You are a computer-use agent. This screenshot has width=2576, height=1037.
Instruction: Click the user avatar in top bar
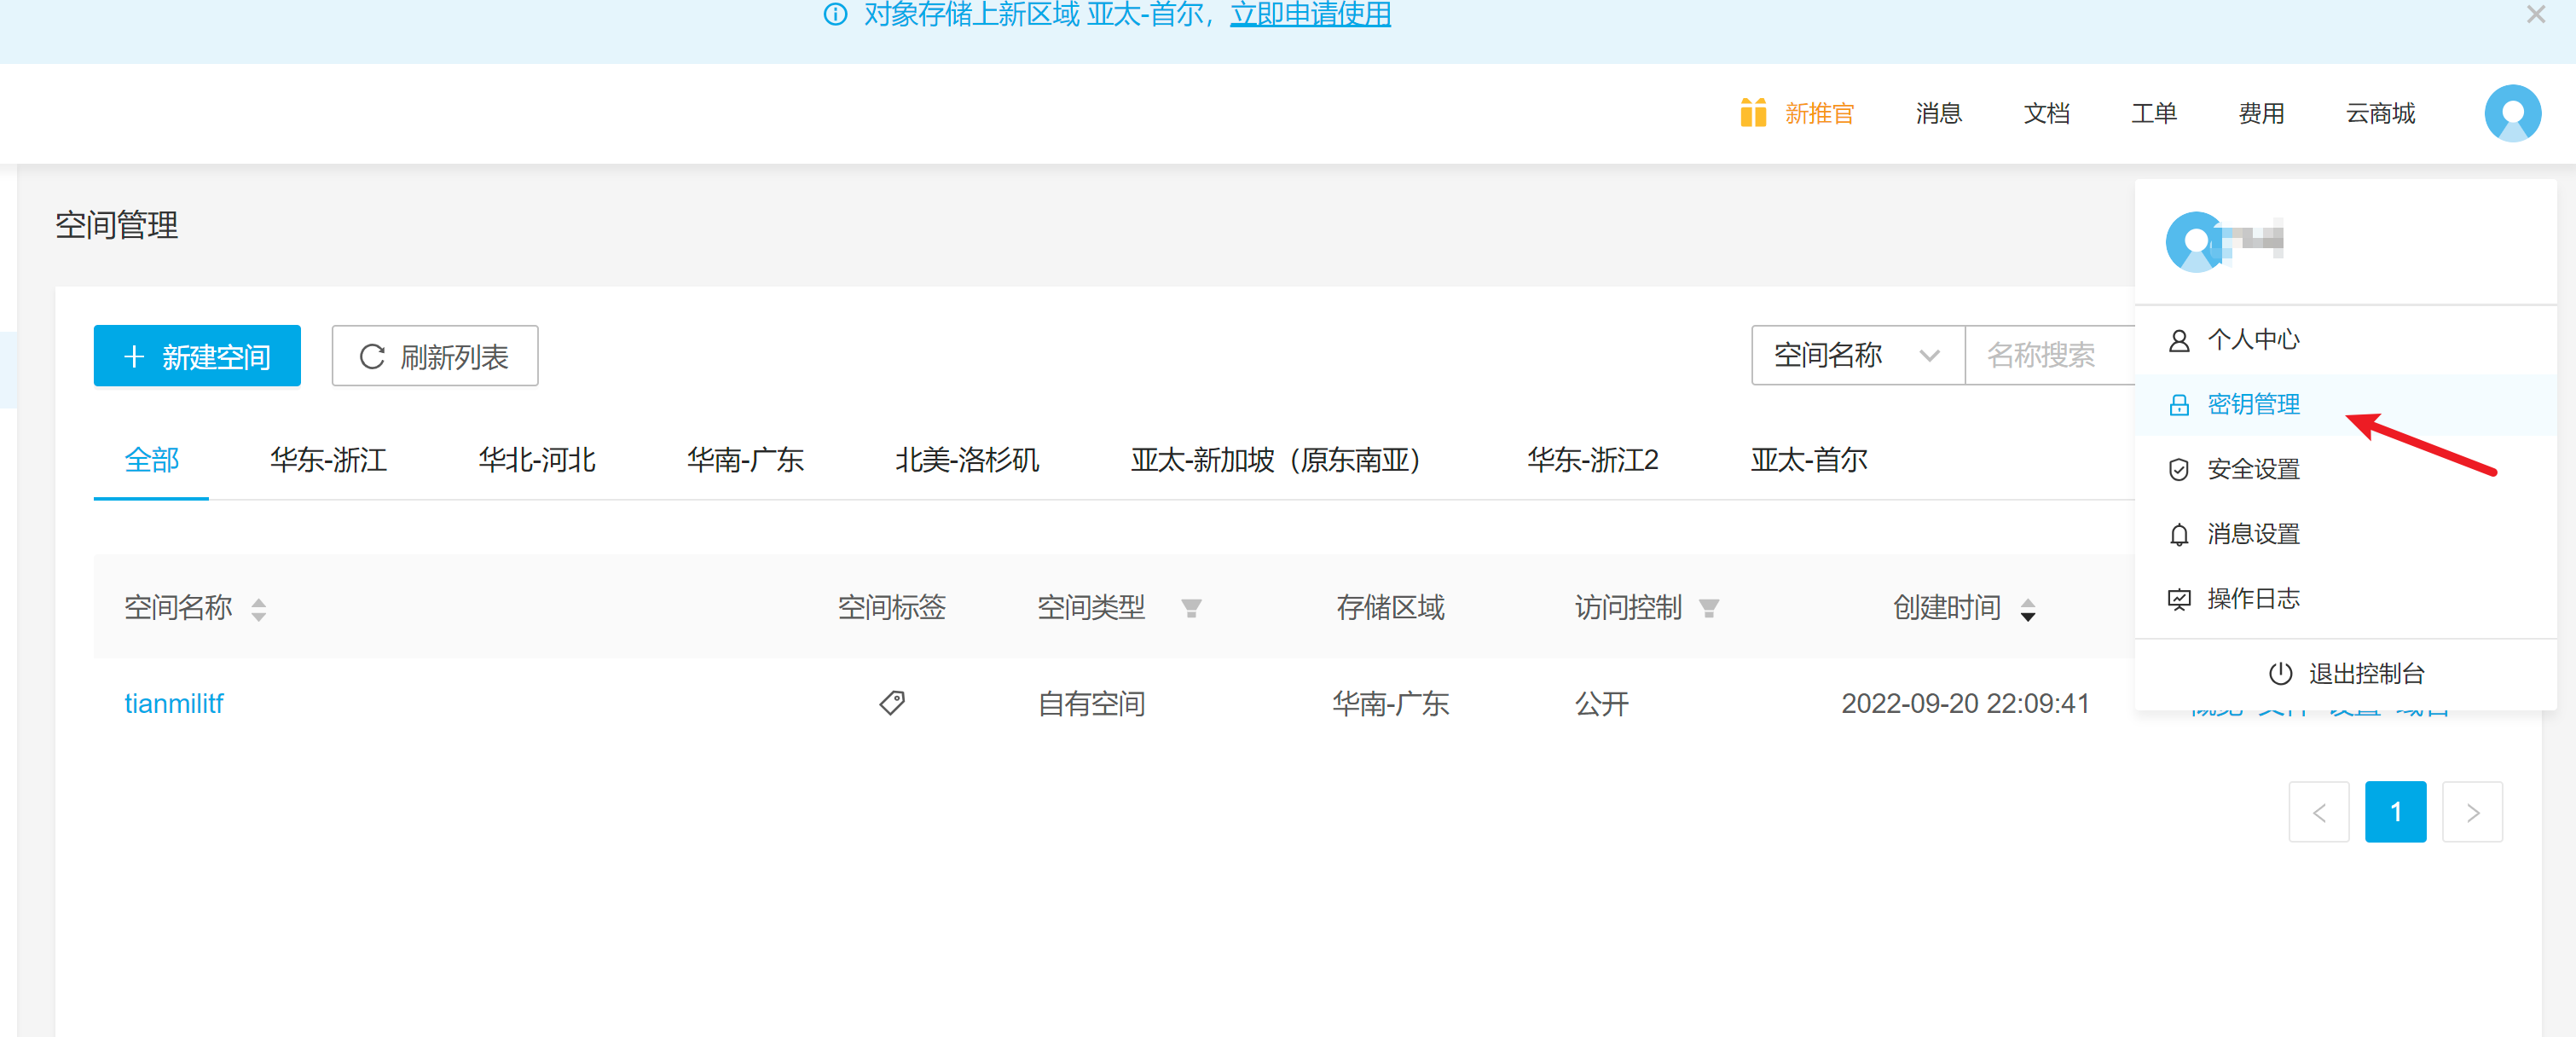click(x=2511, y=113)
